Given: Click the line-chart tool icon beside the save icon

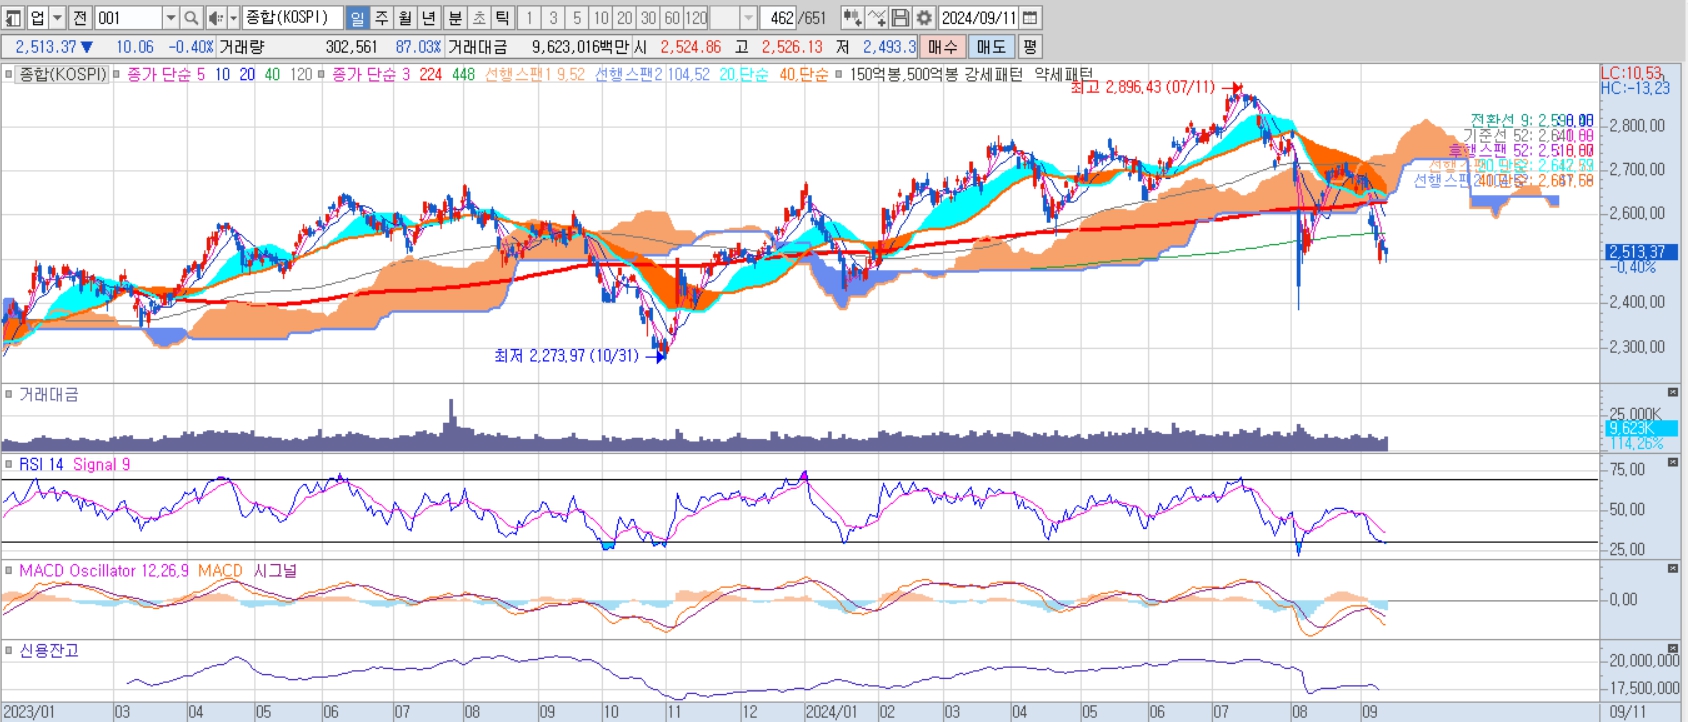Looking at the screenshot, I should pos(876,18).
